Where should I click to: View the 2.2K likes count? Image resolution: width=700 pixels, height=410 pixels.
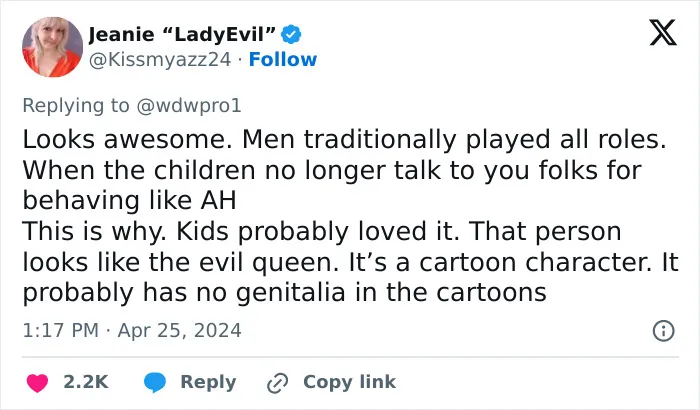click(86, 382)
